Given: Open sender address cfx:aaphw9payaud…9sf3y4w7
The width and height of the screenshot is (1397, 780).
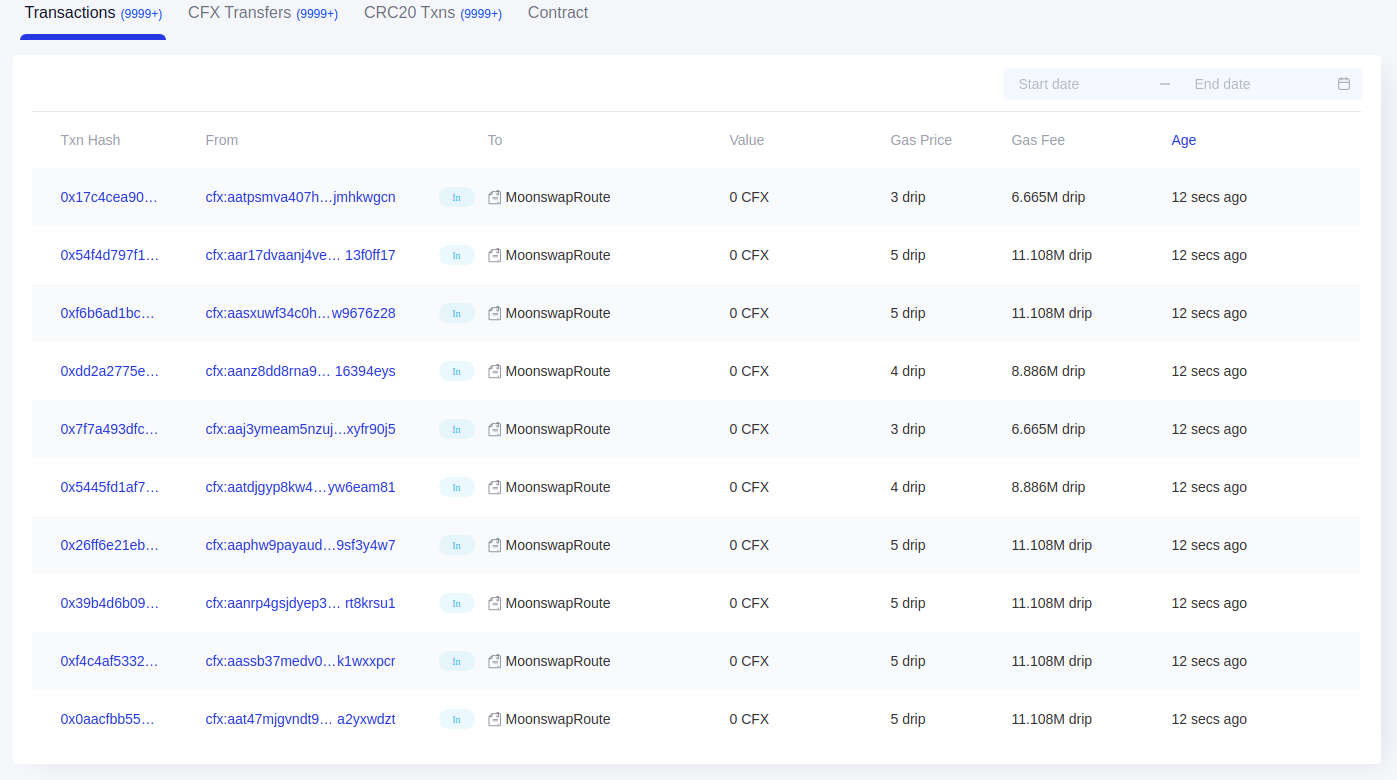Looking at the screenshot, I should click(300, 545).
